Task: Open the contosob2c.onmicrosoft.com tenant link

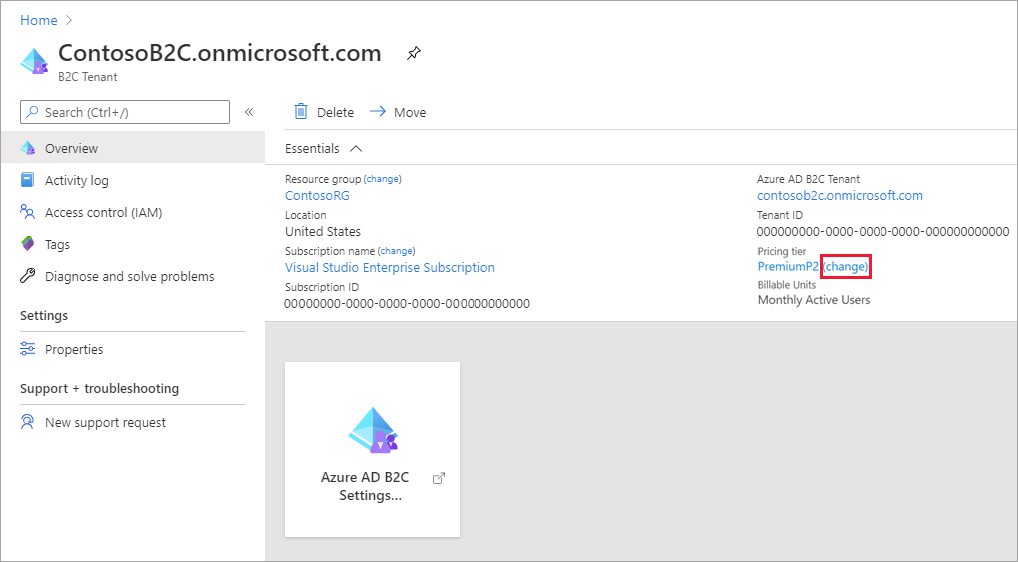Action: point(839,195)
